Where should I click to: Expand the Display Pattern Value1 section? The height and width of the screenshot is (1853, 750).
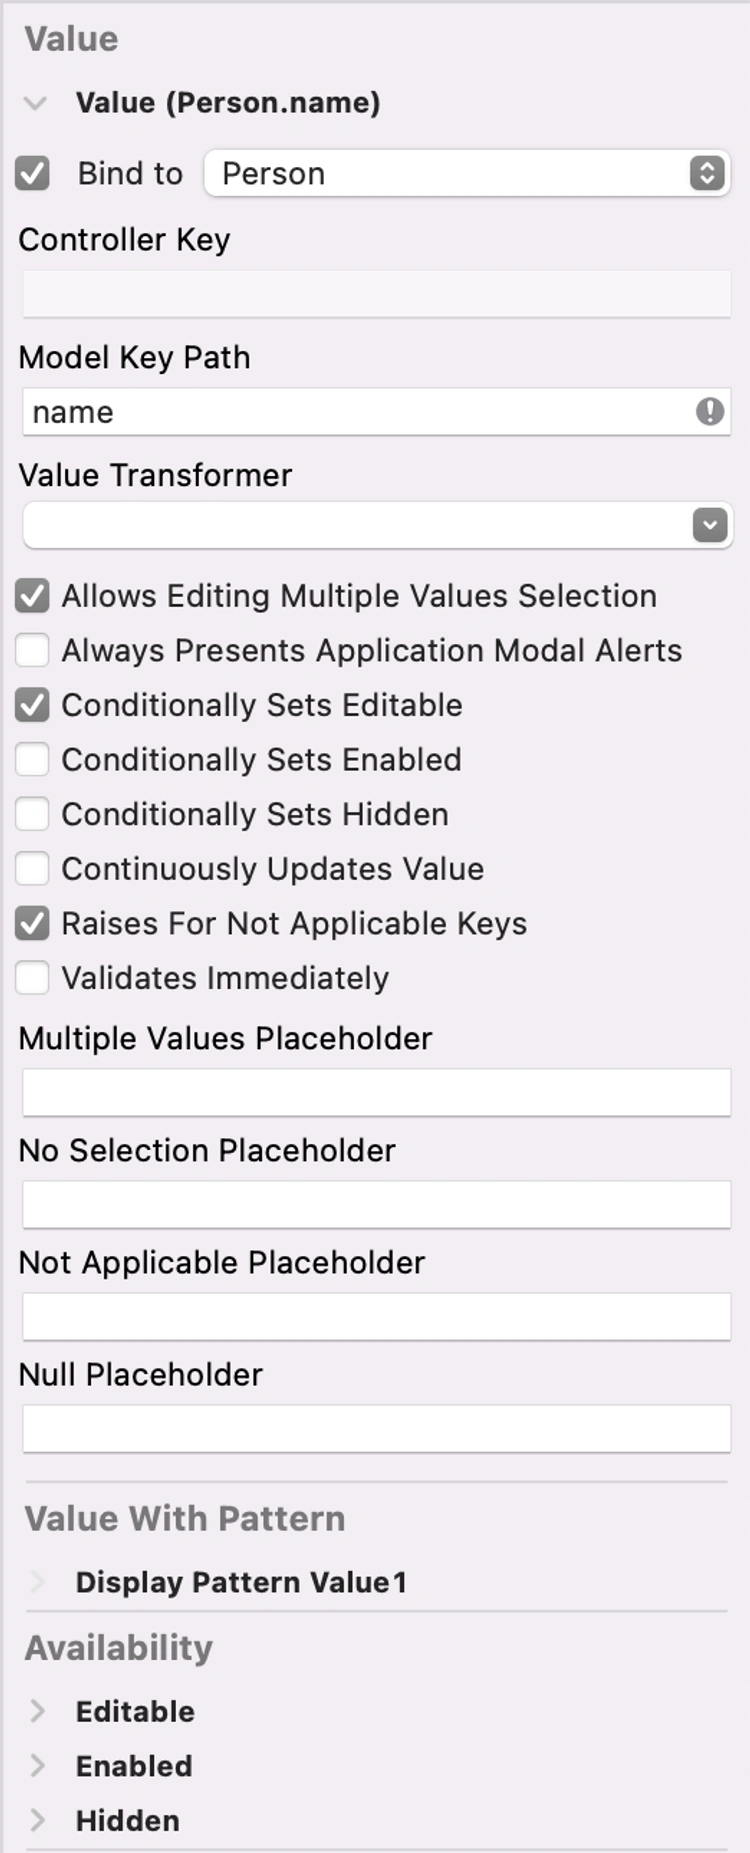(38, 1582)
